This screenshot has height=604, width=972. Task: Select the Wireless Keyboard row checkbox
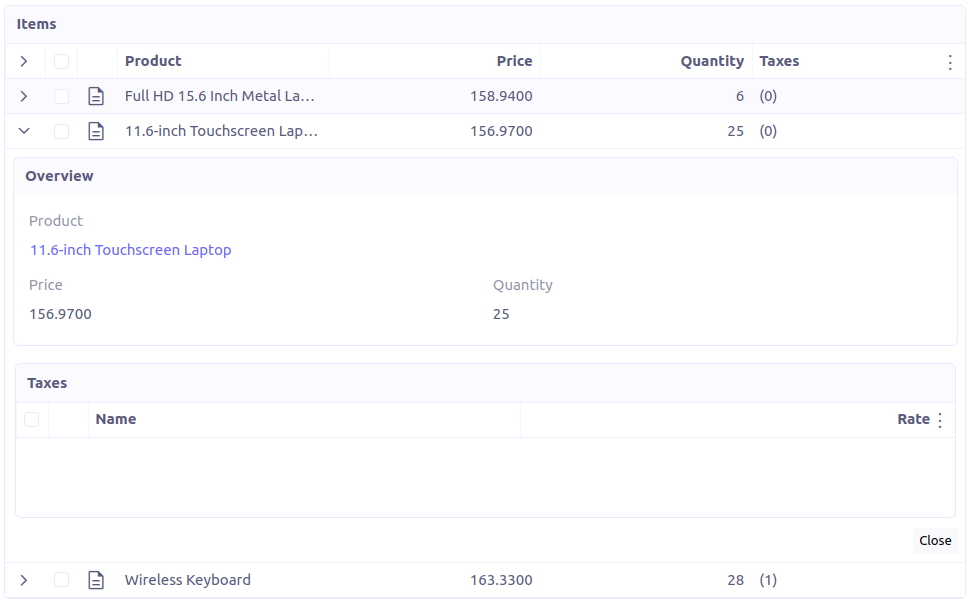[62, 580]
